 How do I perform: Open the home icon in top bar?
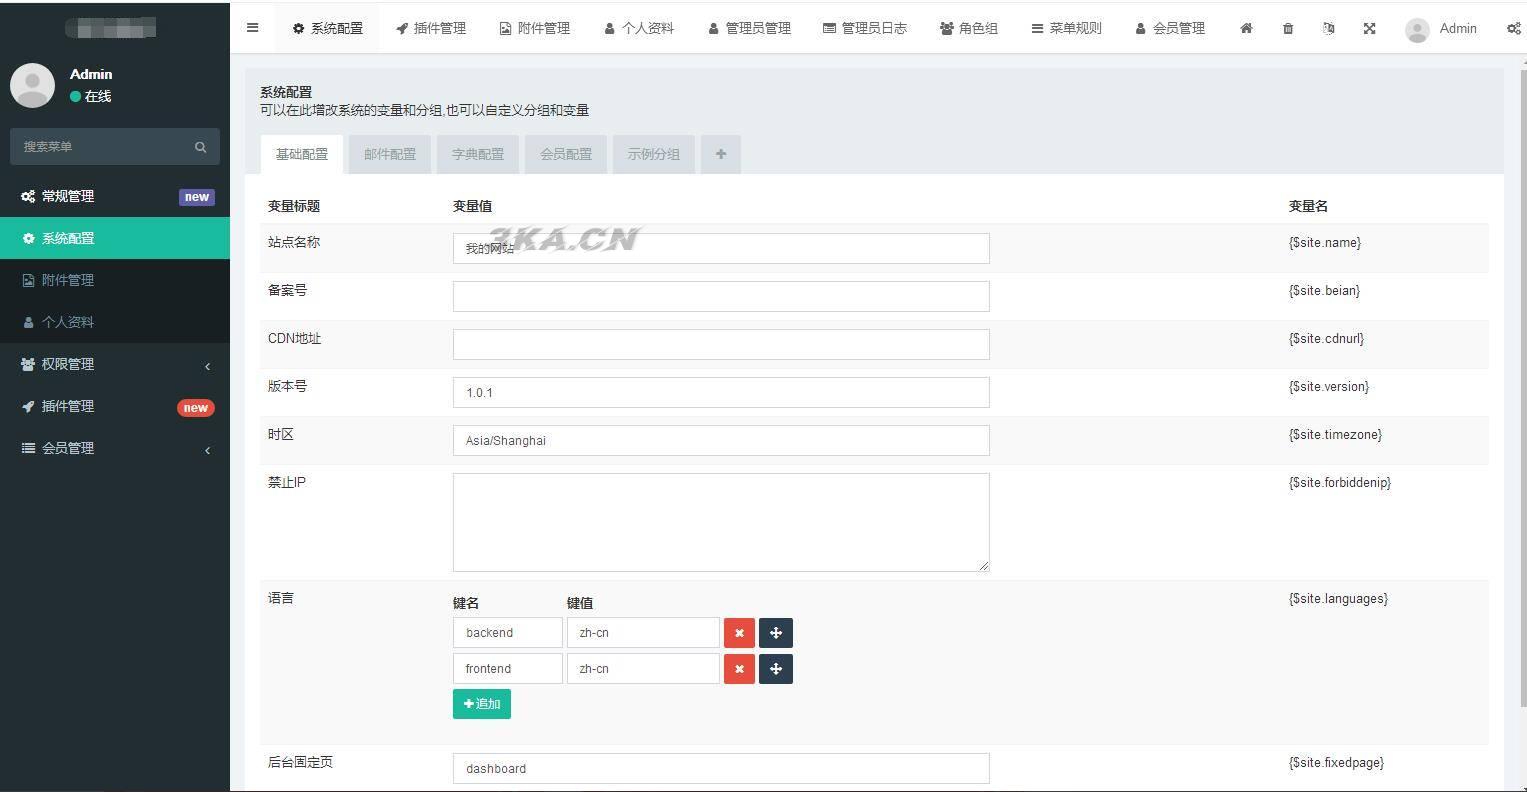point(1246,28)
